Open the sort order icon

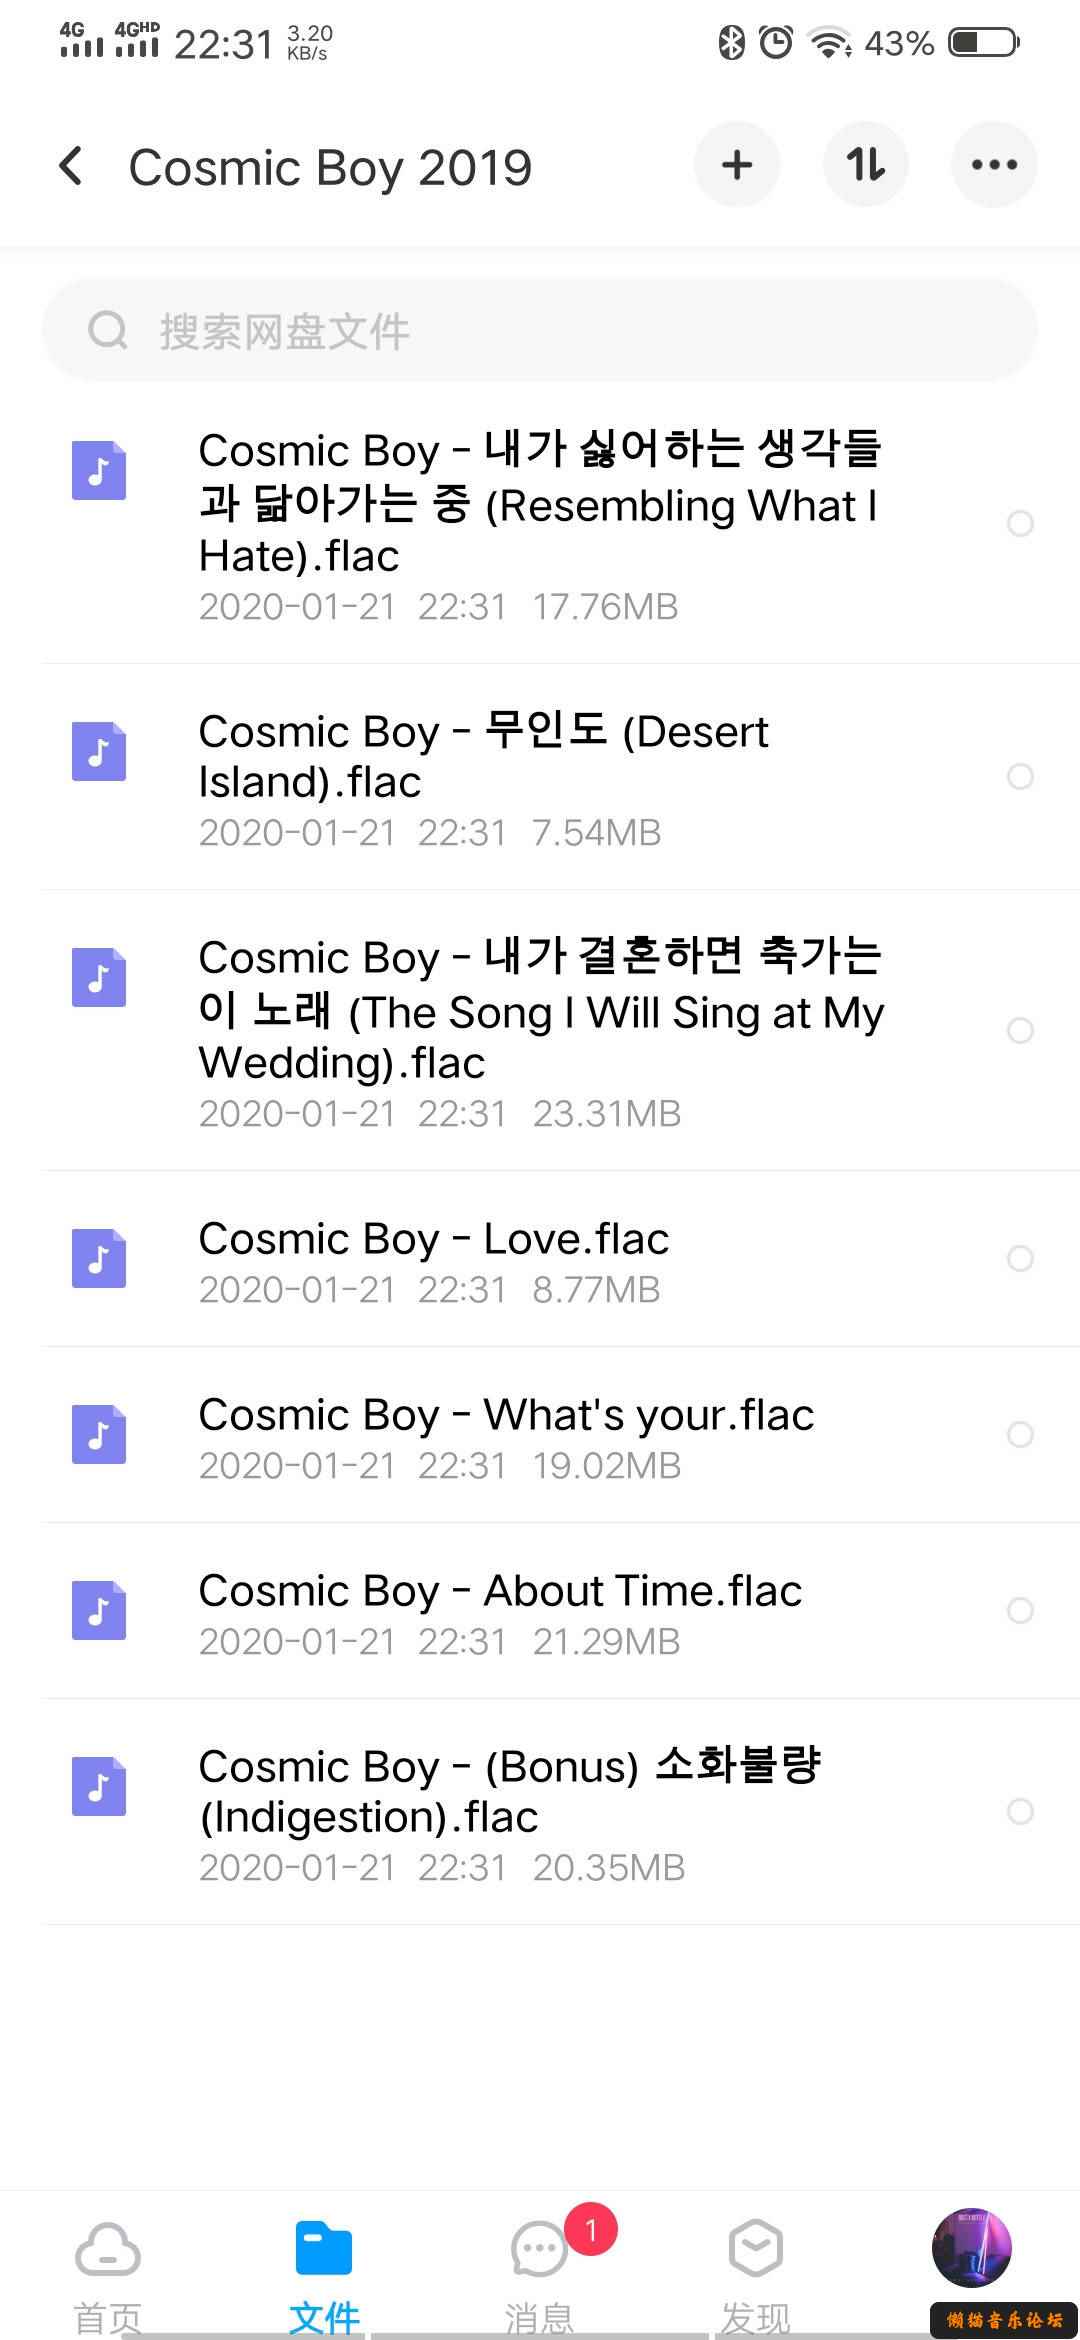[x=865, y=165]
